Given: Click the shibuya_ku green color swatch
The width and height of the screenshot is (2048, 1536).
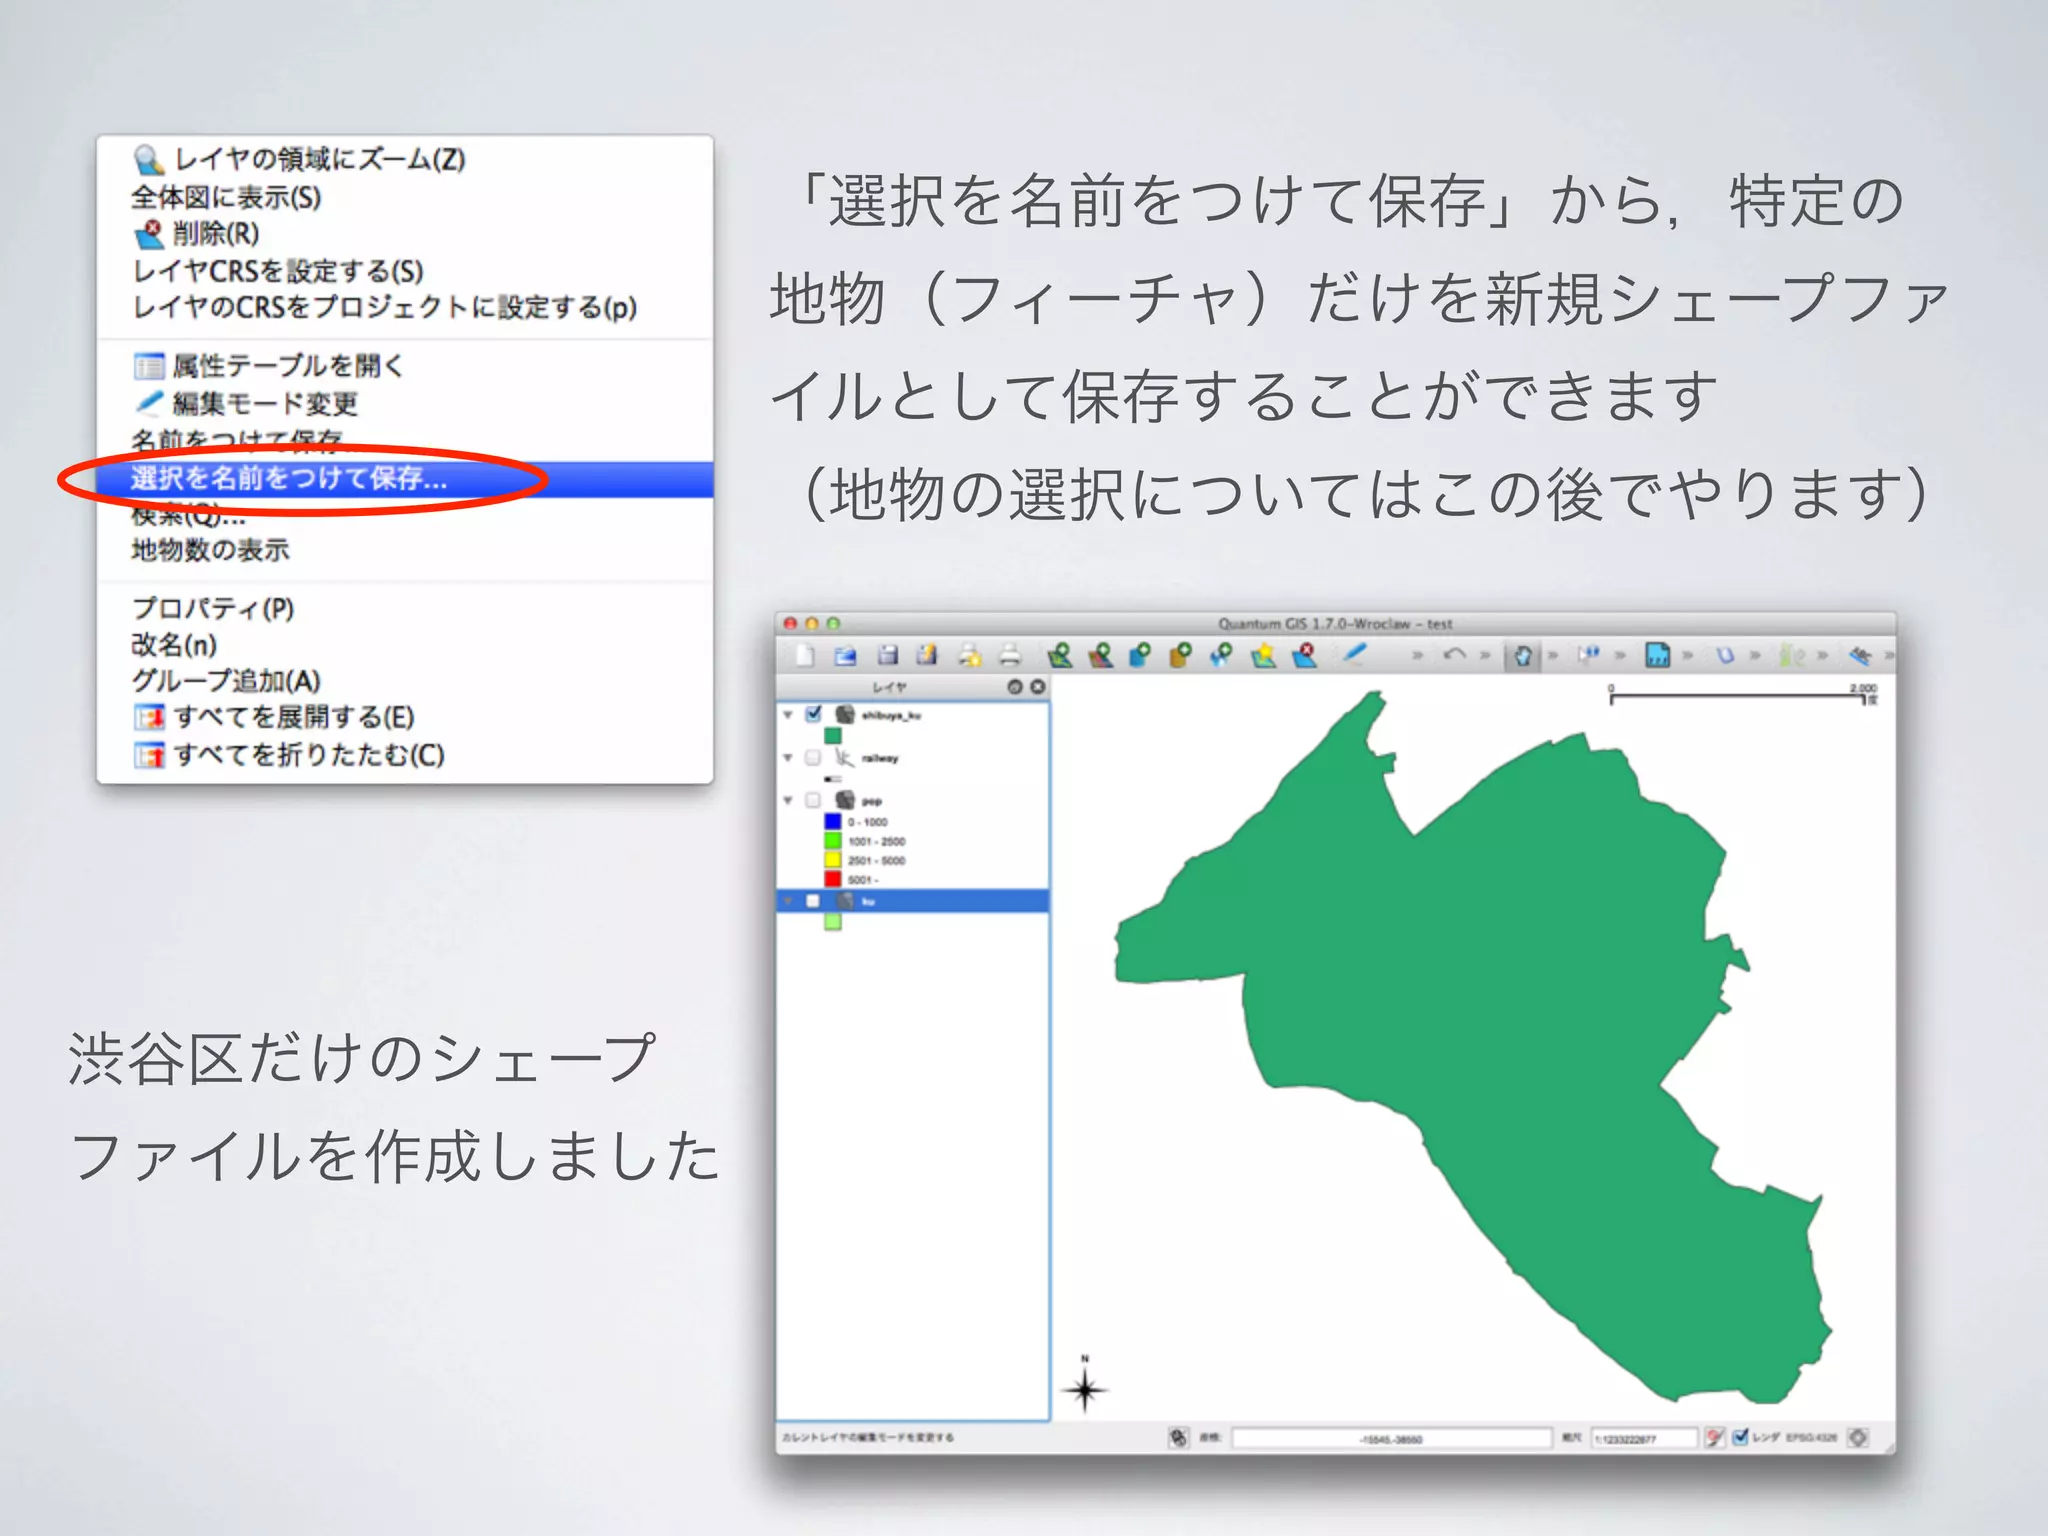Looking at the screenshot, I should point(833,736).
